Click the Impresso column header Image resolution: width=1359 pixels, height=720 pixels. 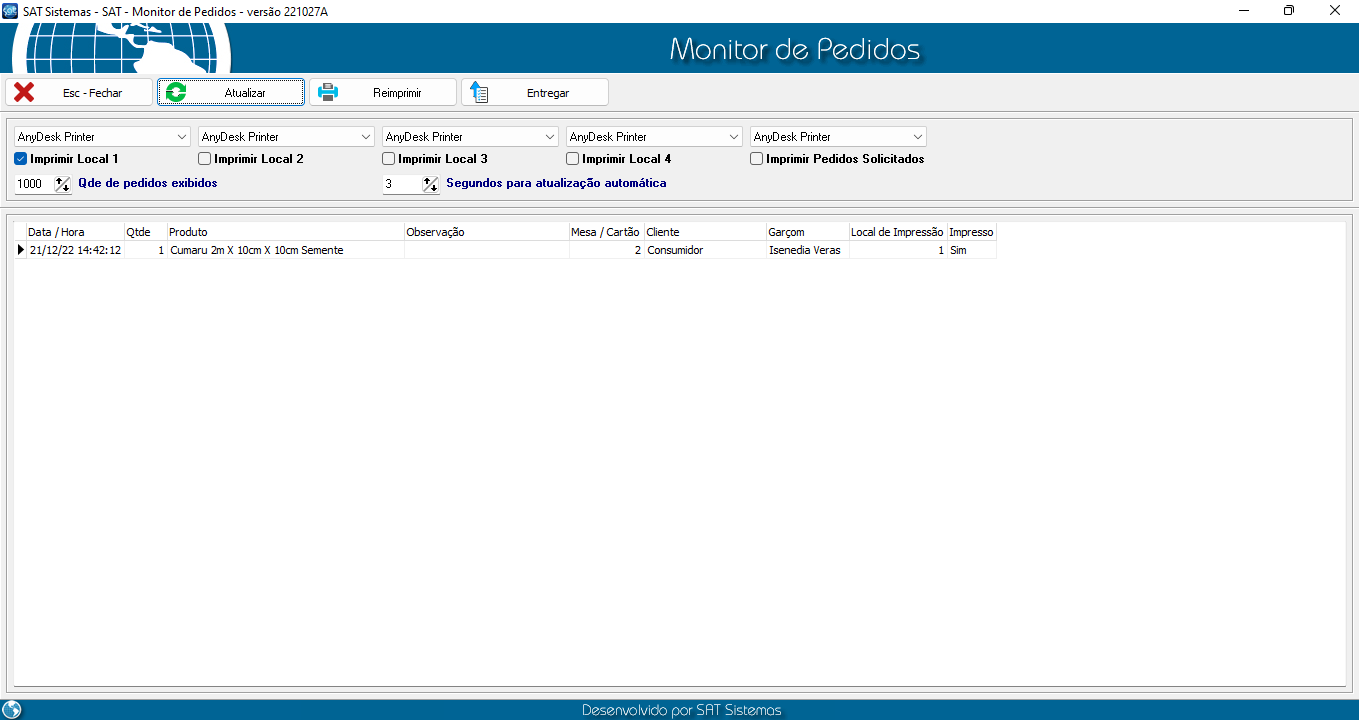971,232
